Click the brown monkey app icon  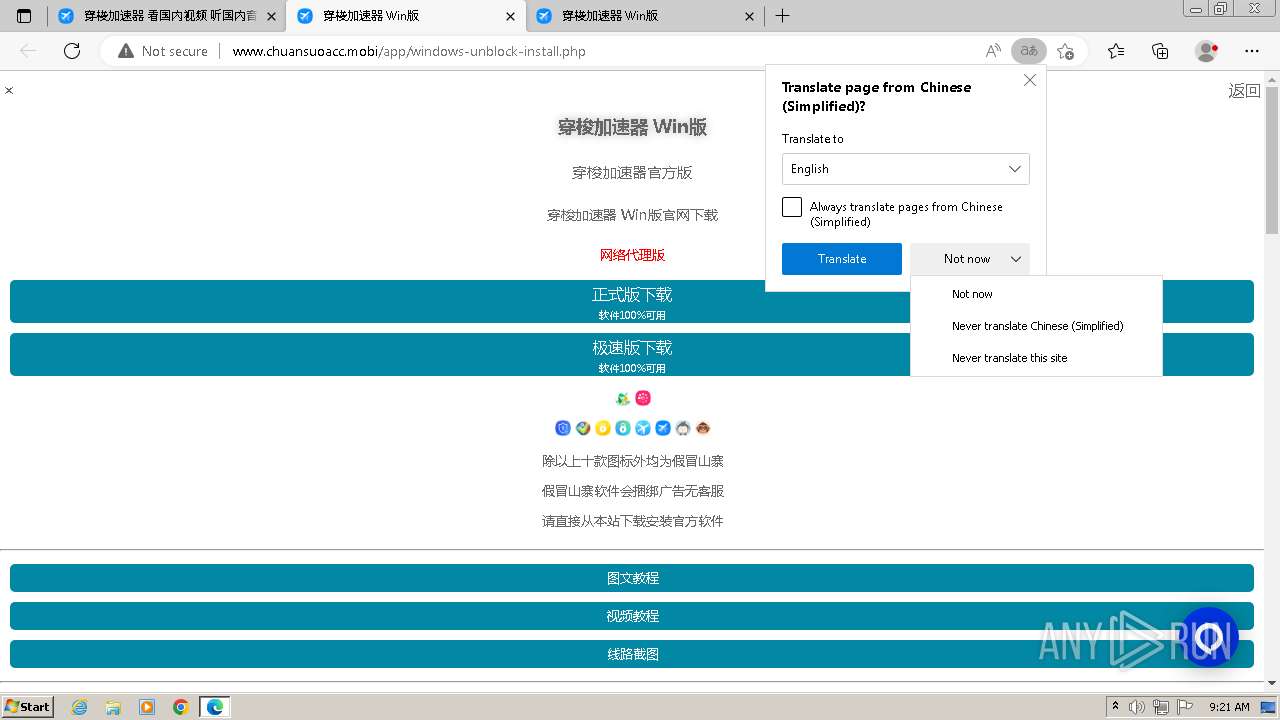pyautogui.click(x=703, y=428)
